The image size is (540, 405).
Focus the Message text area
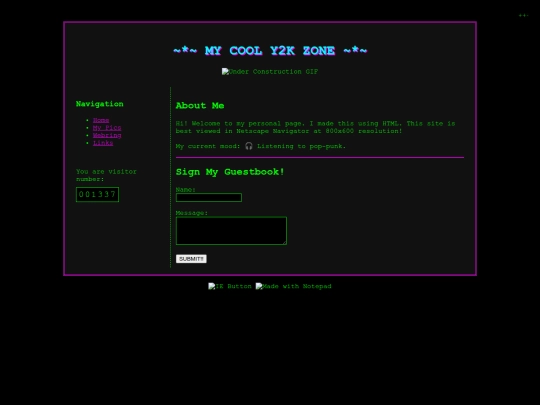[231, 231]
